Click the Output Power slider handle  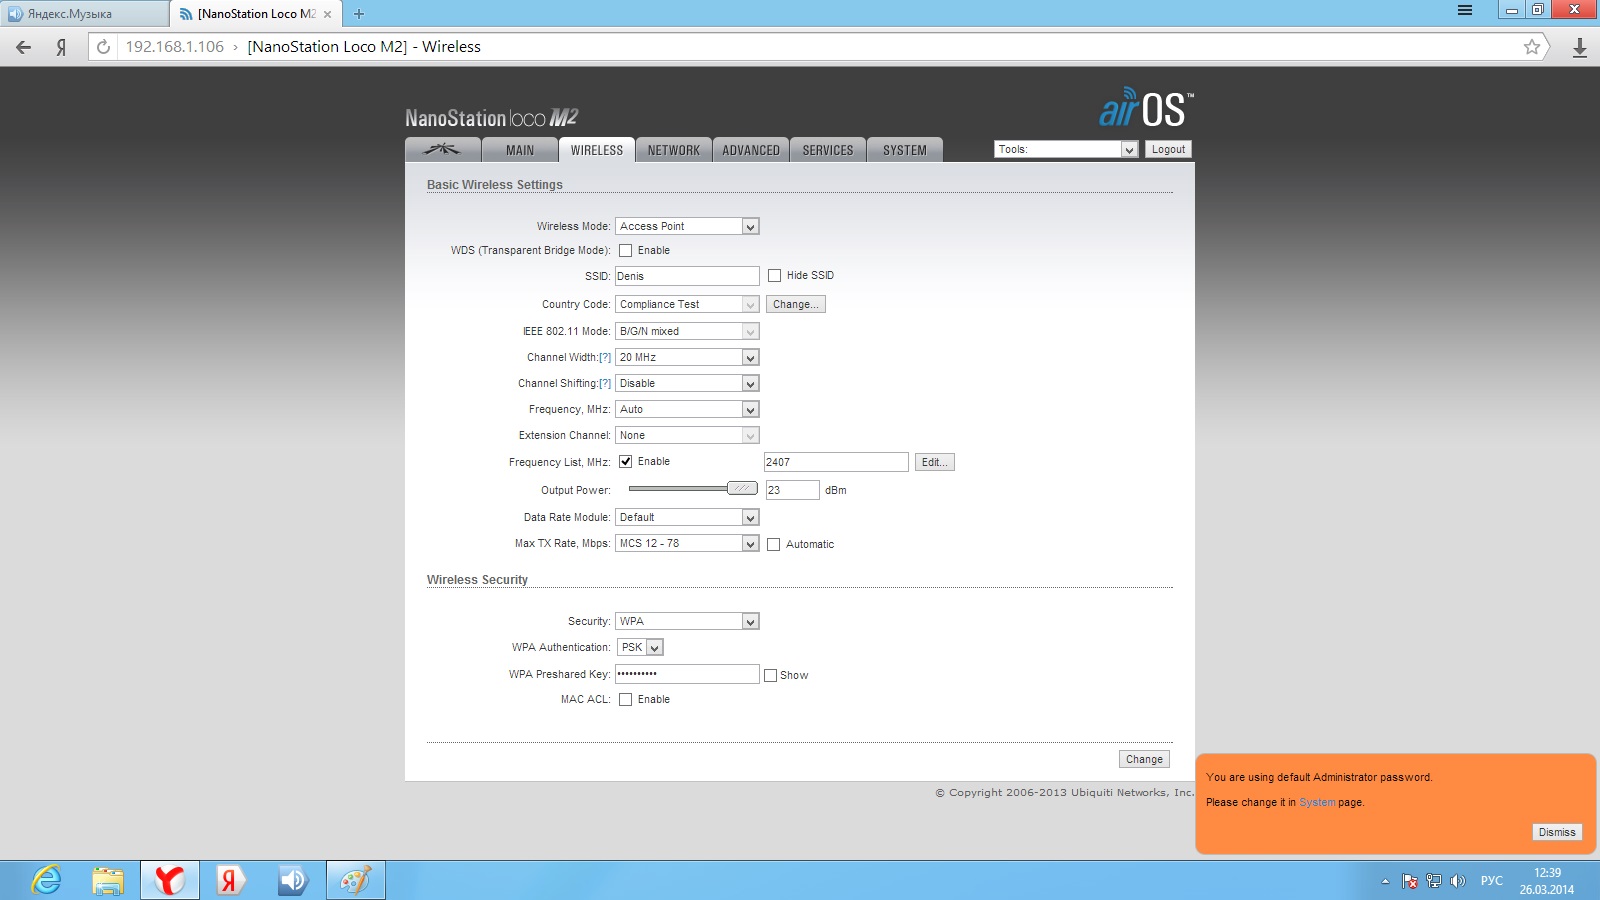click(742, 489)
